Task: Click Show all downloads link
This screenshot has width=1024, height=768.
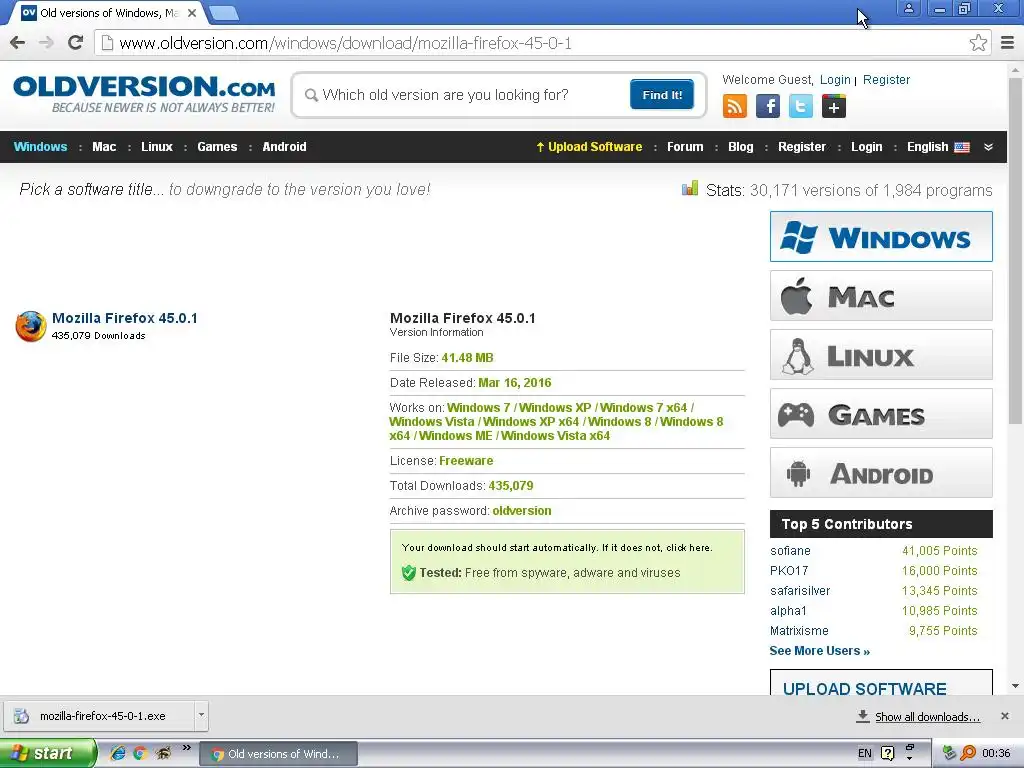Action: point(927,716)
